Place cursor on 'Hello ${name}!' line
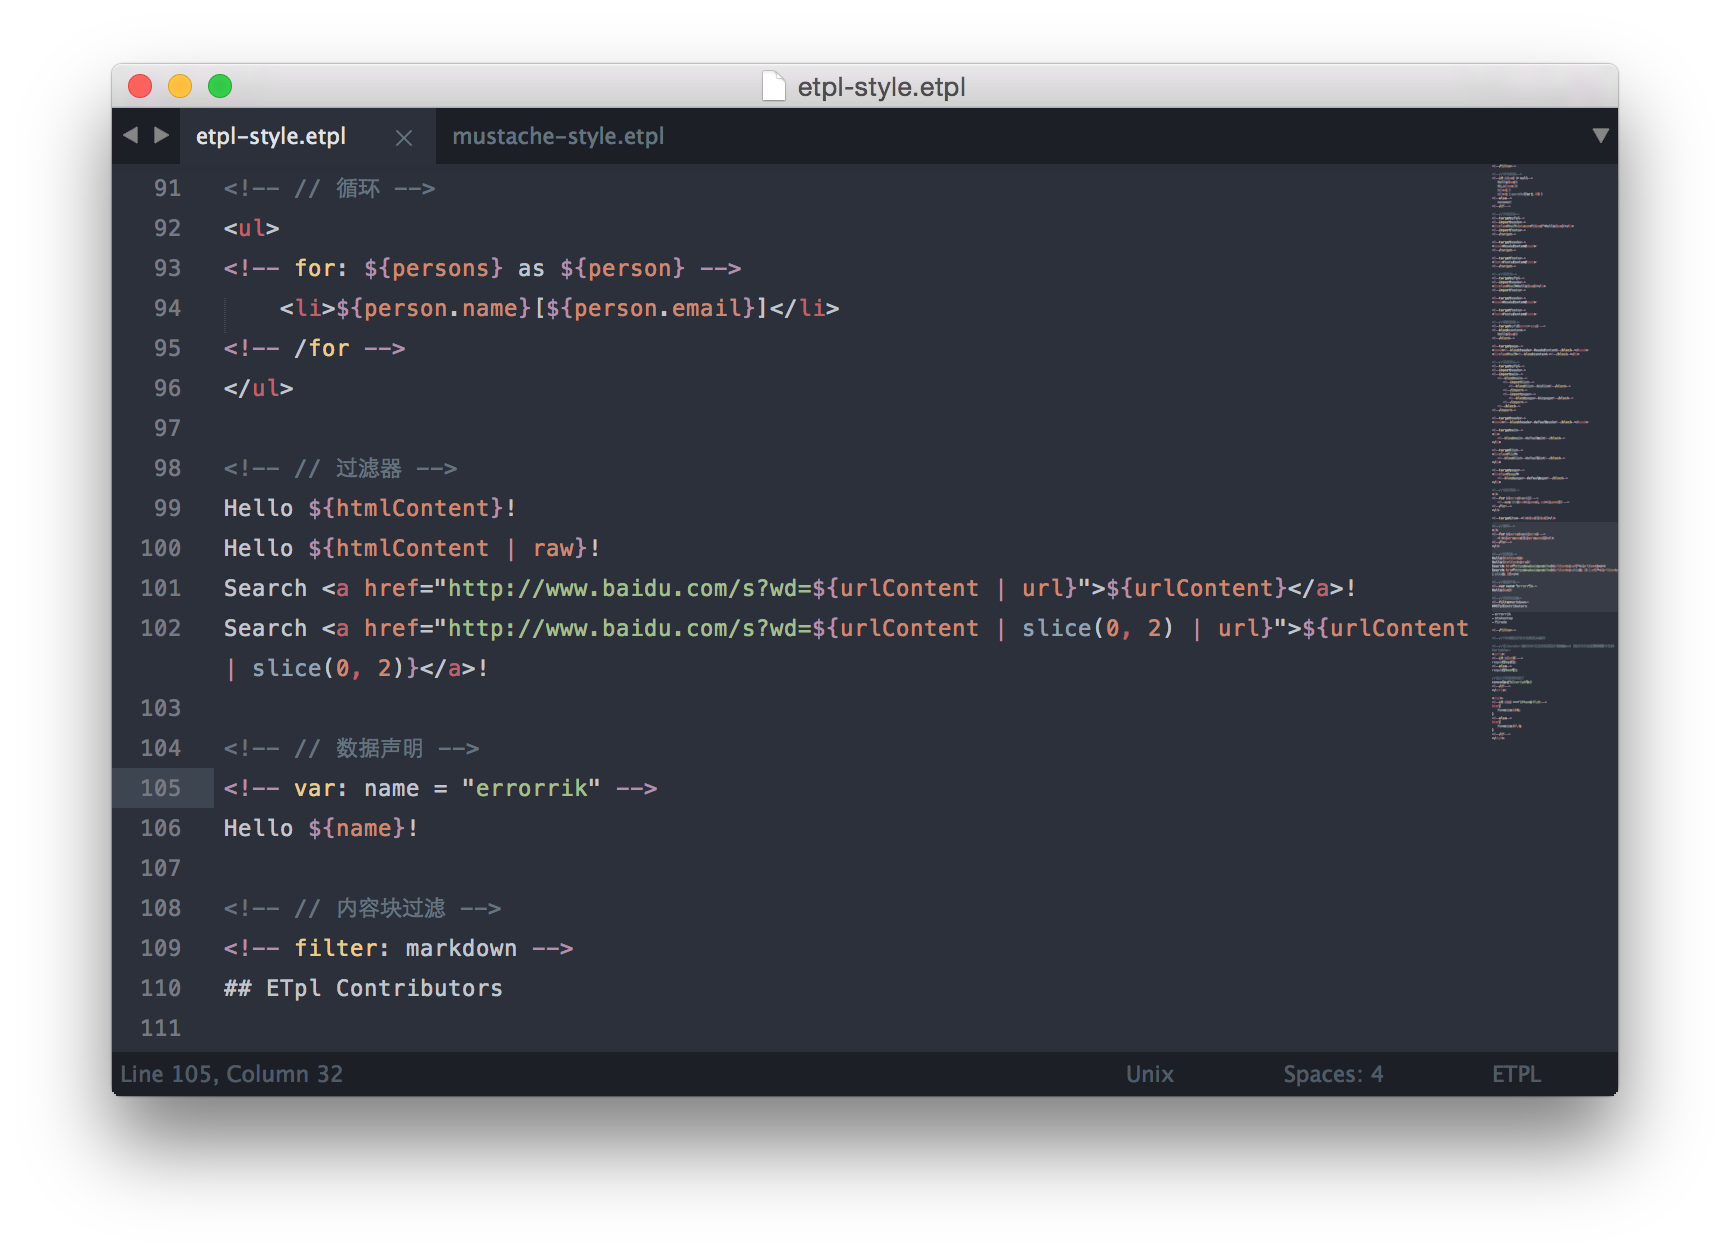The image size is (1730, 1256). (x=321, y=828)
